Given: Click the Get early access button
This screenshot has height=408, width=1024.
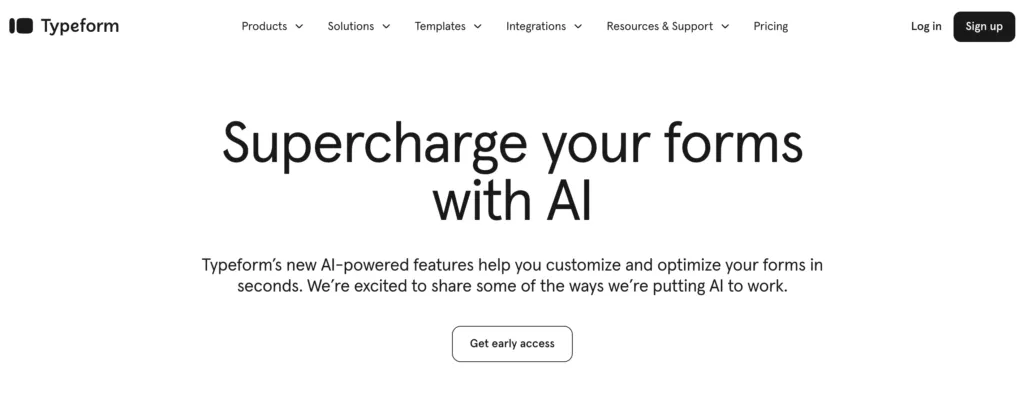Looking at the screenshot, I should 512,343.
